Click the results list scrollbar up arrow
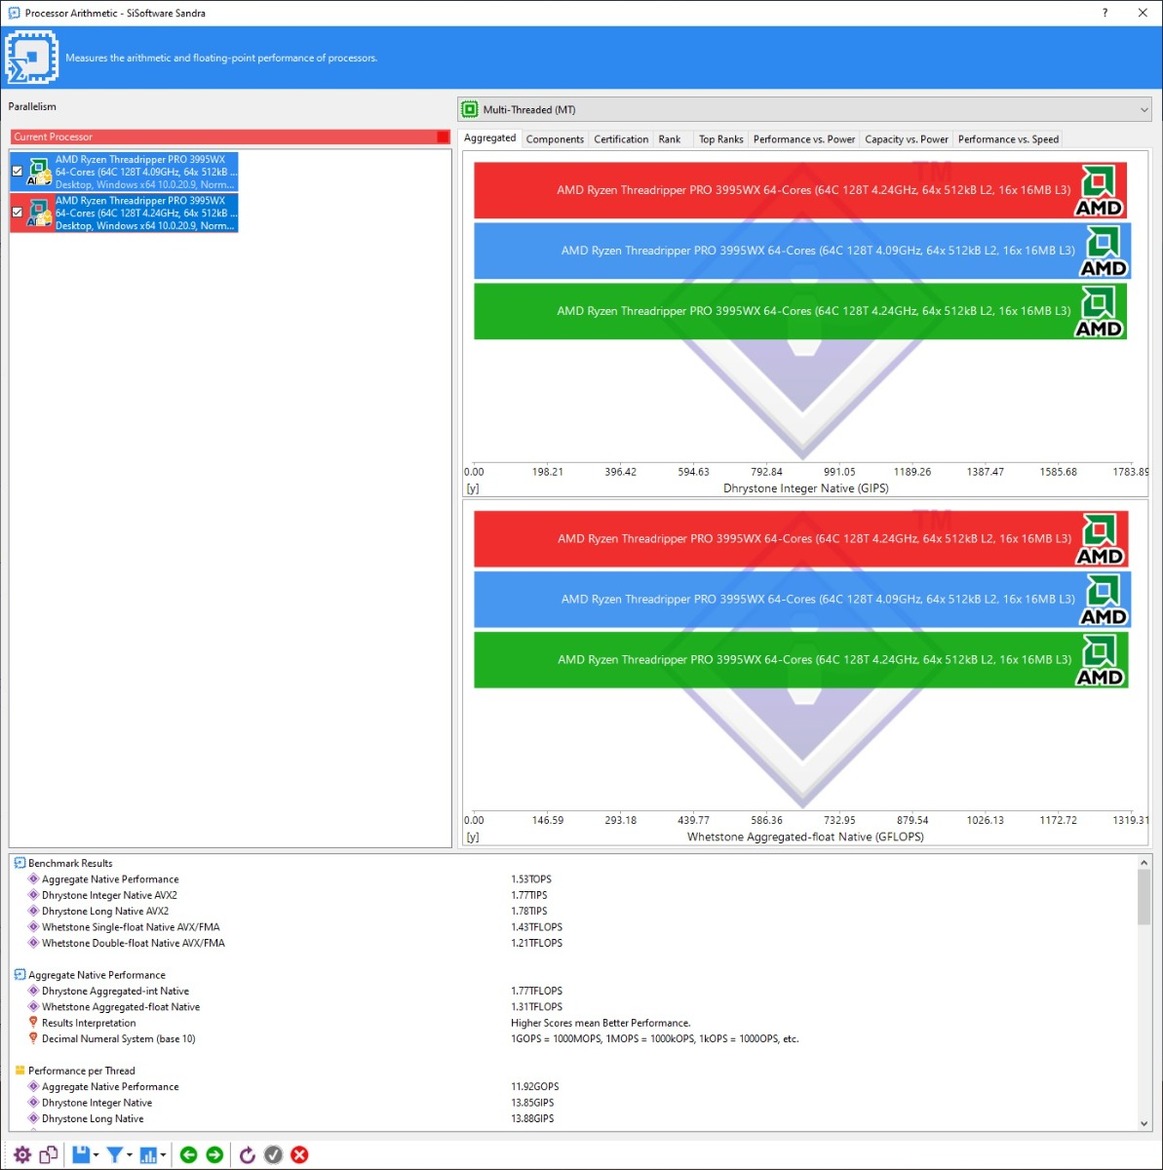1163x1170 pixels. (x=1144, y=863)
